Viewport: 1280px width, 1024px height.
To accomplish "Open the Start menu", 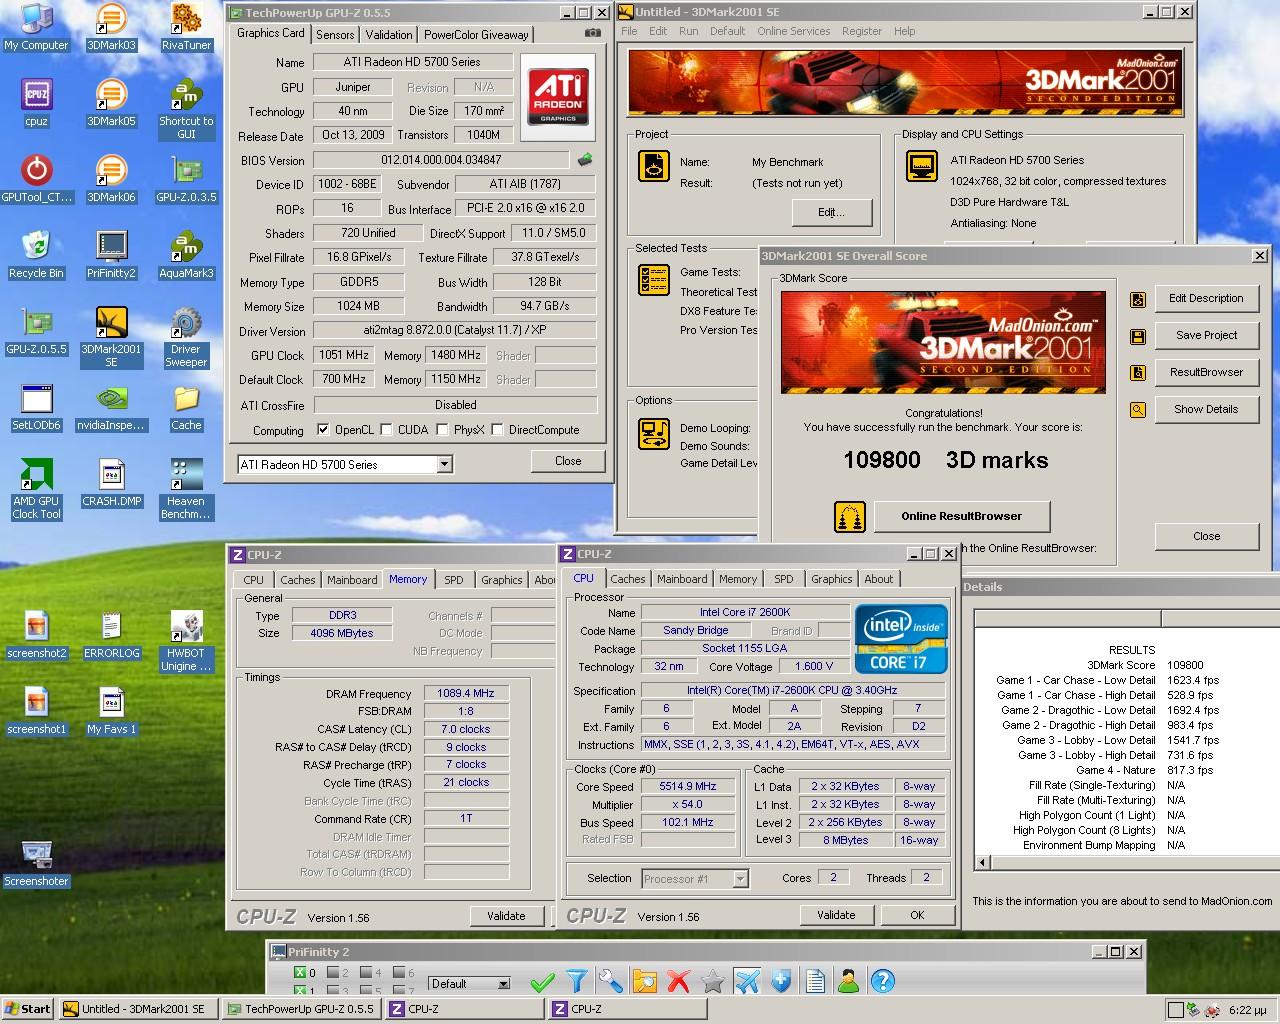I will pos(28,1009).
